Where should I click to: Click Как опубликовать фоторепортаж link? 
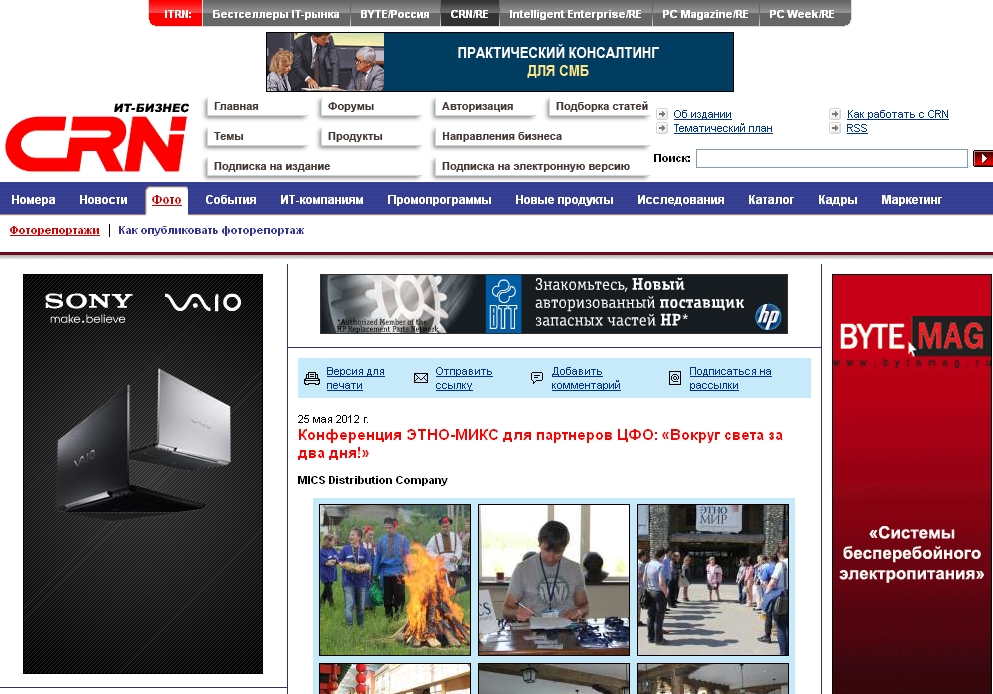[x=211, y=230]
